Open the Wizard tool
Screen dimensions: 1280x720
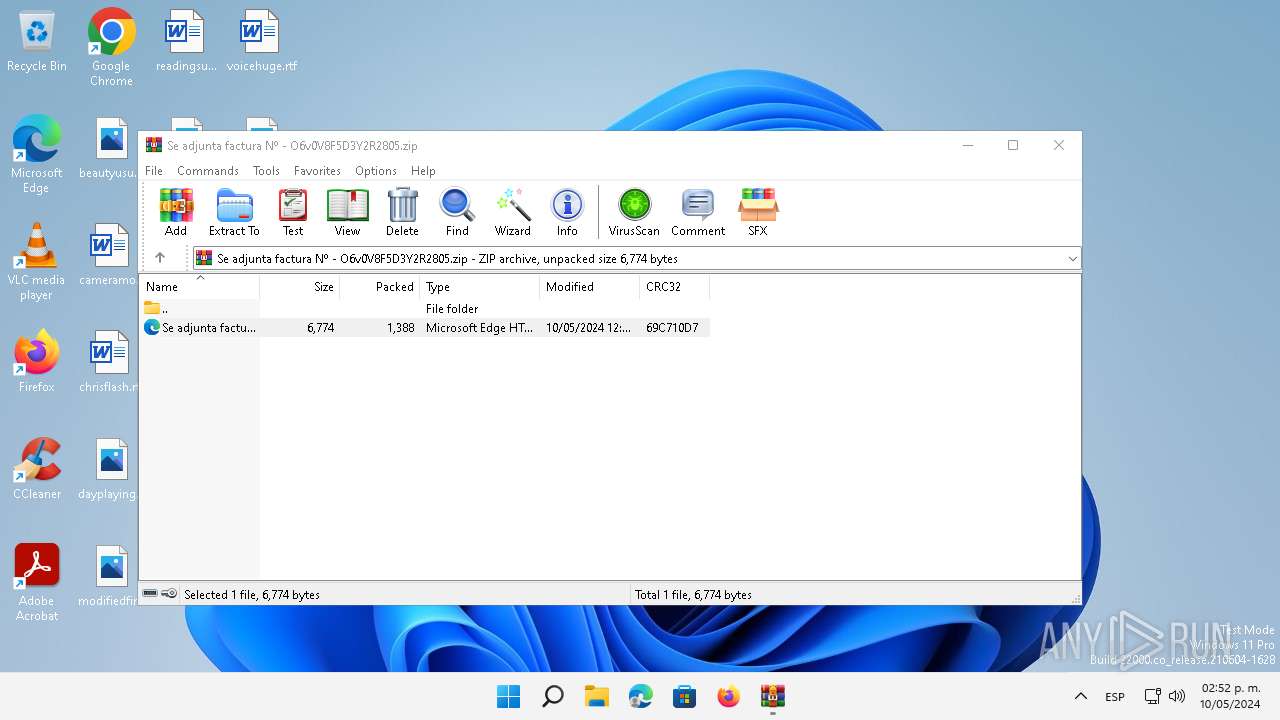click(x=513, y=213)
